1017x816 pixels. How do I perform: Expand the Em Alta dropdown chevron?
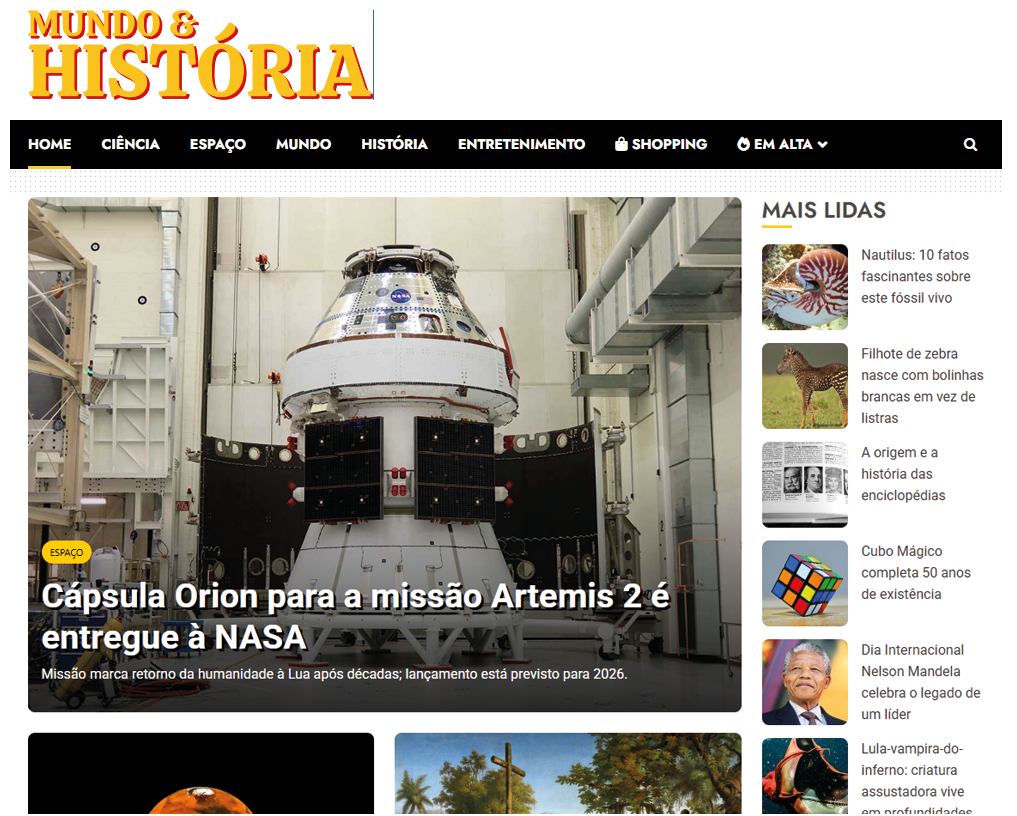click(x=823, y=145)
